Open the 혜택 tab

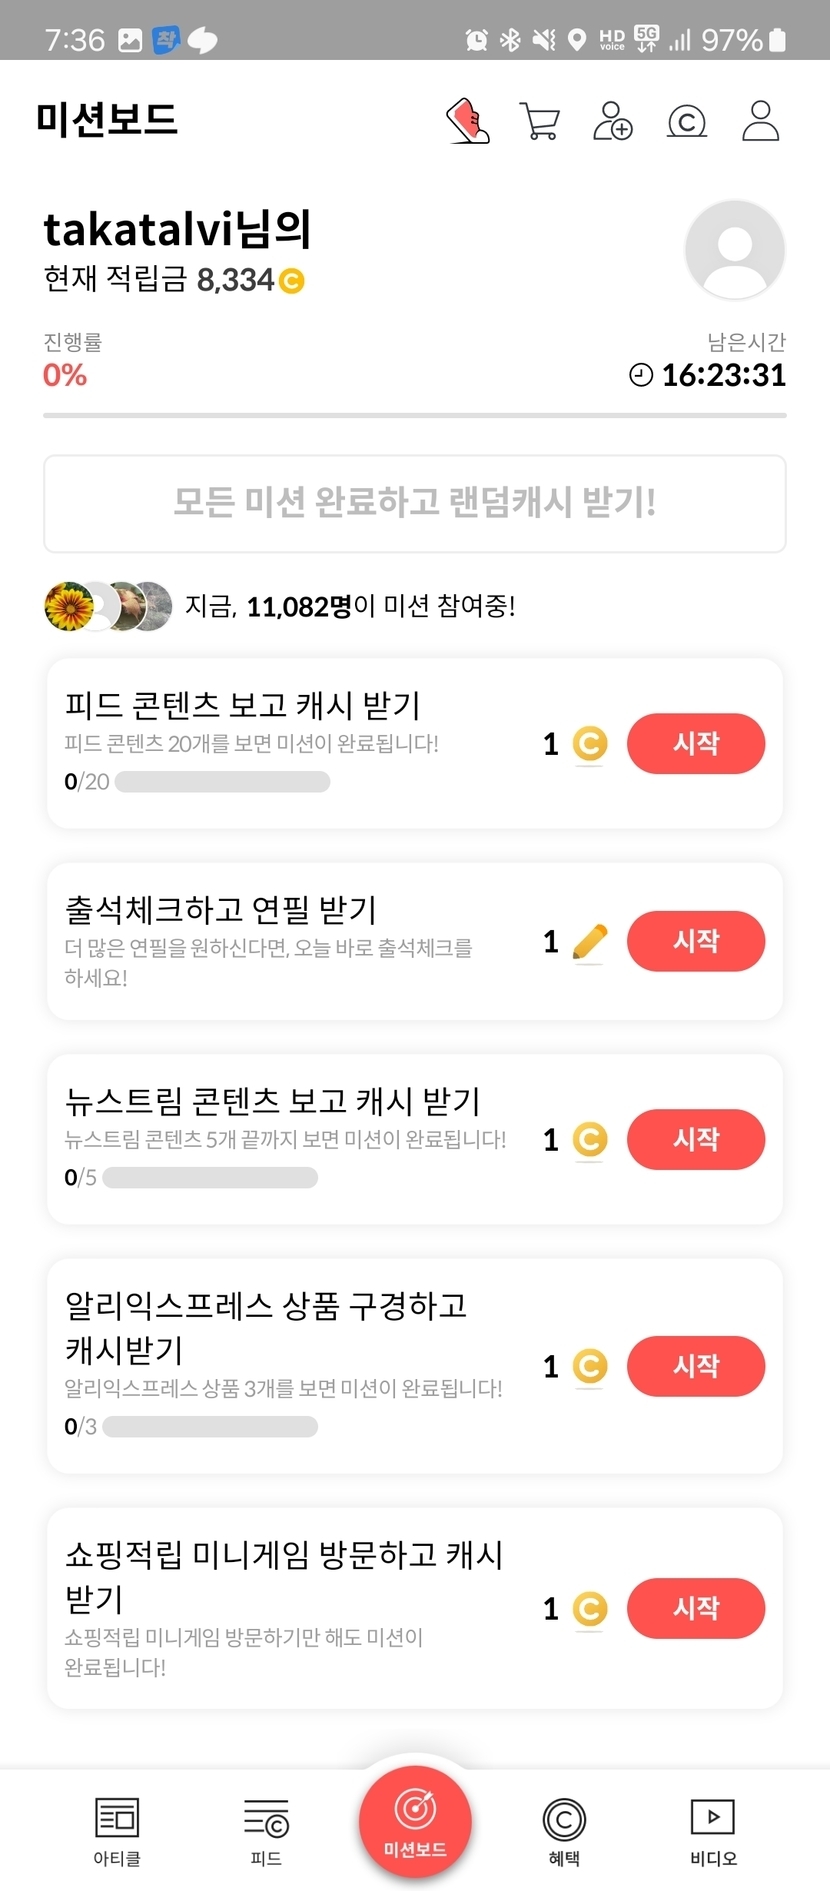coord(564,1830)
